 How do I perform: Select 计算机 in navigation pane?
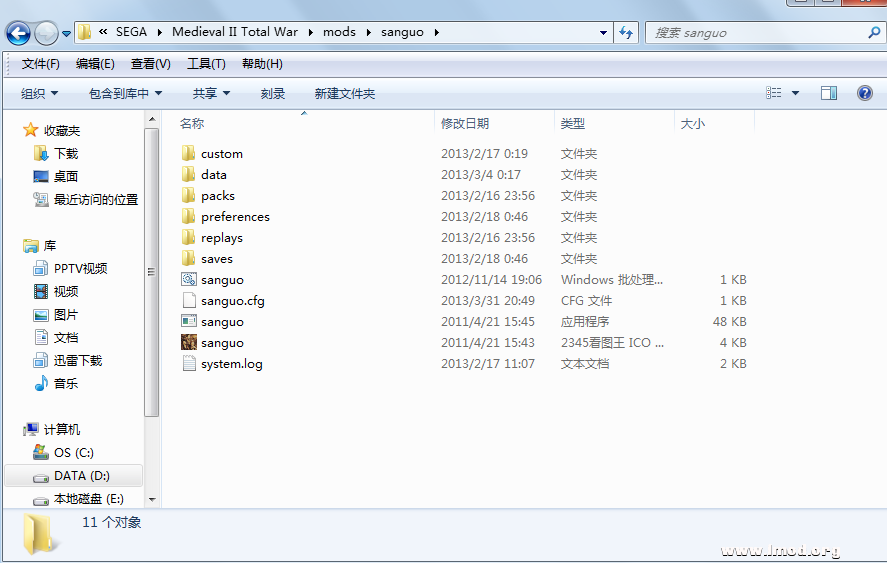coord(62,429)
